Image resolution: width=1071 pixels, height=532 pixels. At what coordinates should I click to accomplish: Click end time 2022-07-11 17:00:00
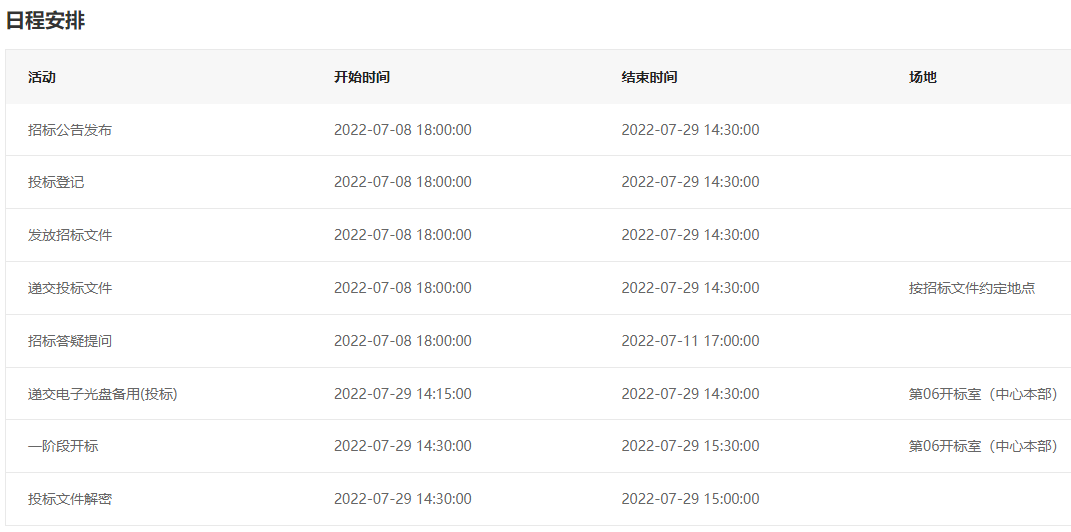click(690, 341)
